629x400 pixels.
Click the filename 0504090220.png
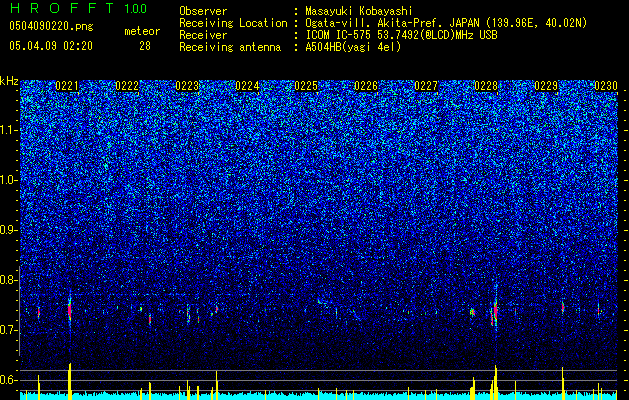tap(51, 26)
